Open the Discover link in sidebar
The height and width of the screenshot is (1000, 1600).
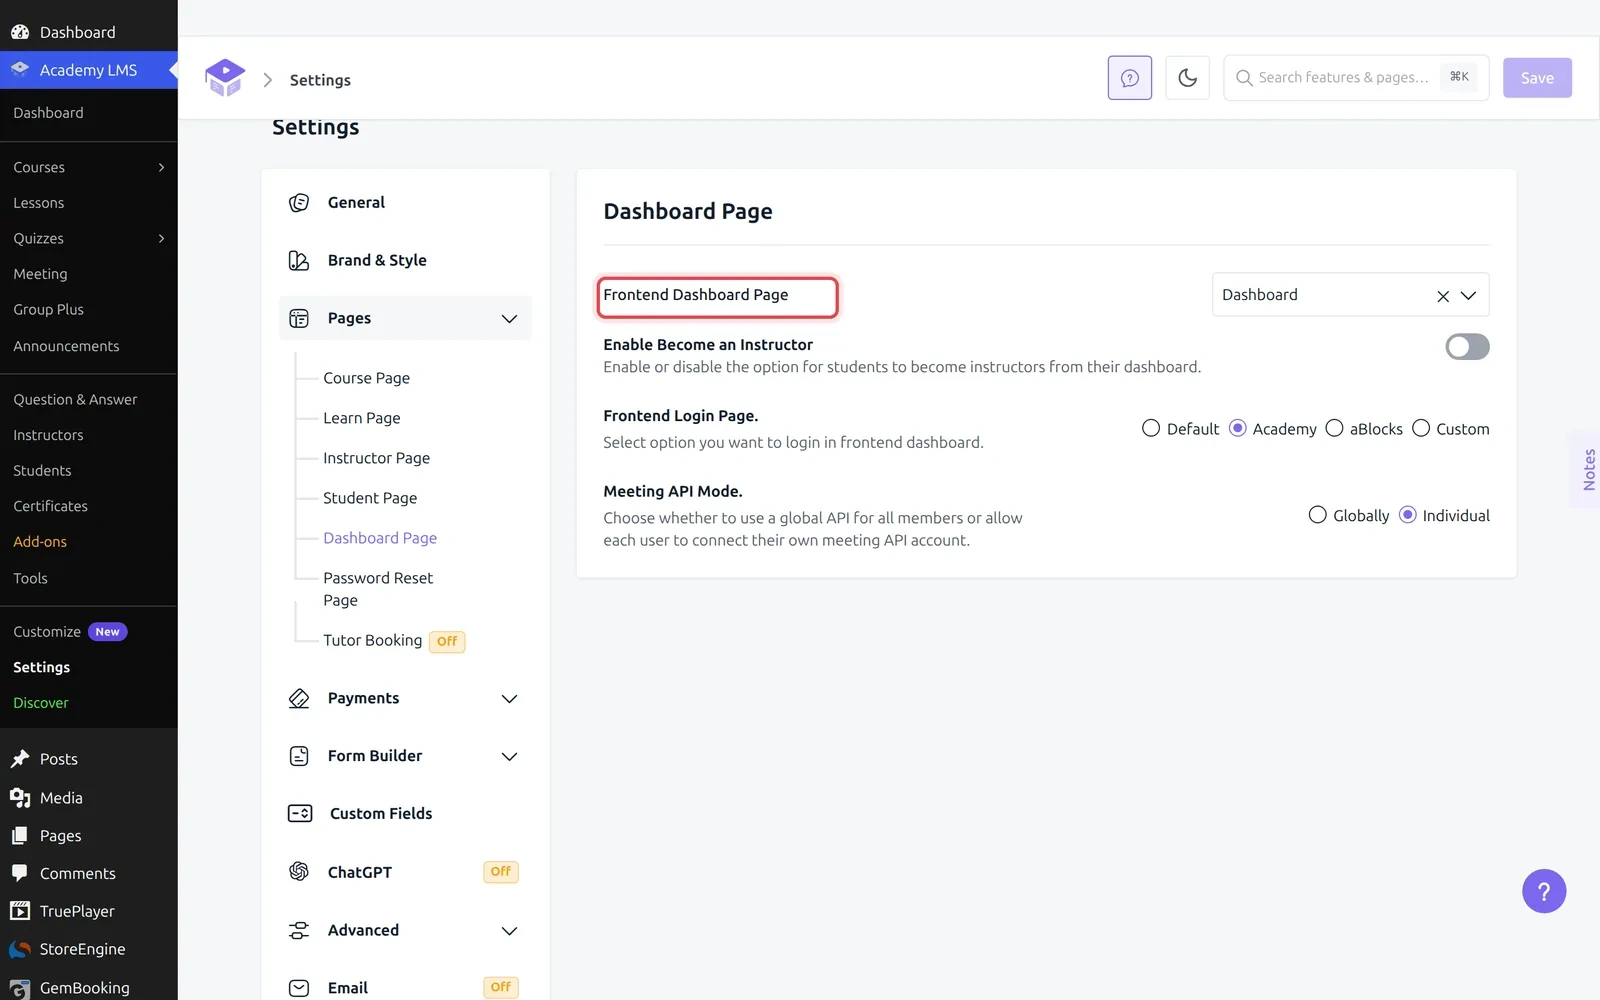(41, 703)
